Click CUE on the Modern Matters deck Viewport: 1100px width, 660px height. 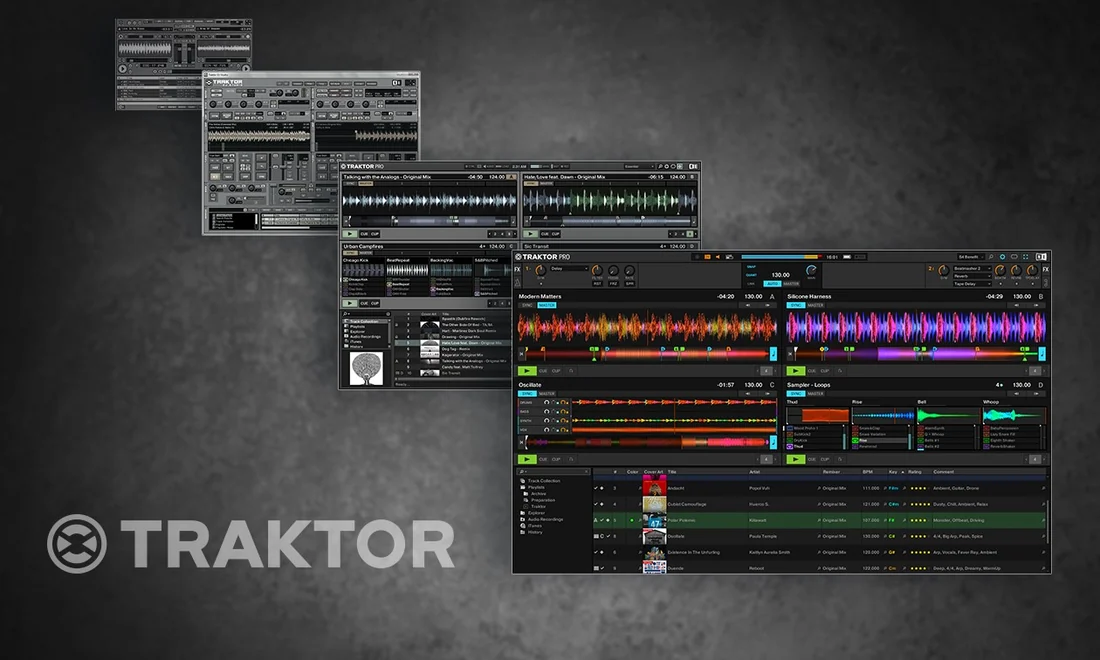coord(543,370)
